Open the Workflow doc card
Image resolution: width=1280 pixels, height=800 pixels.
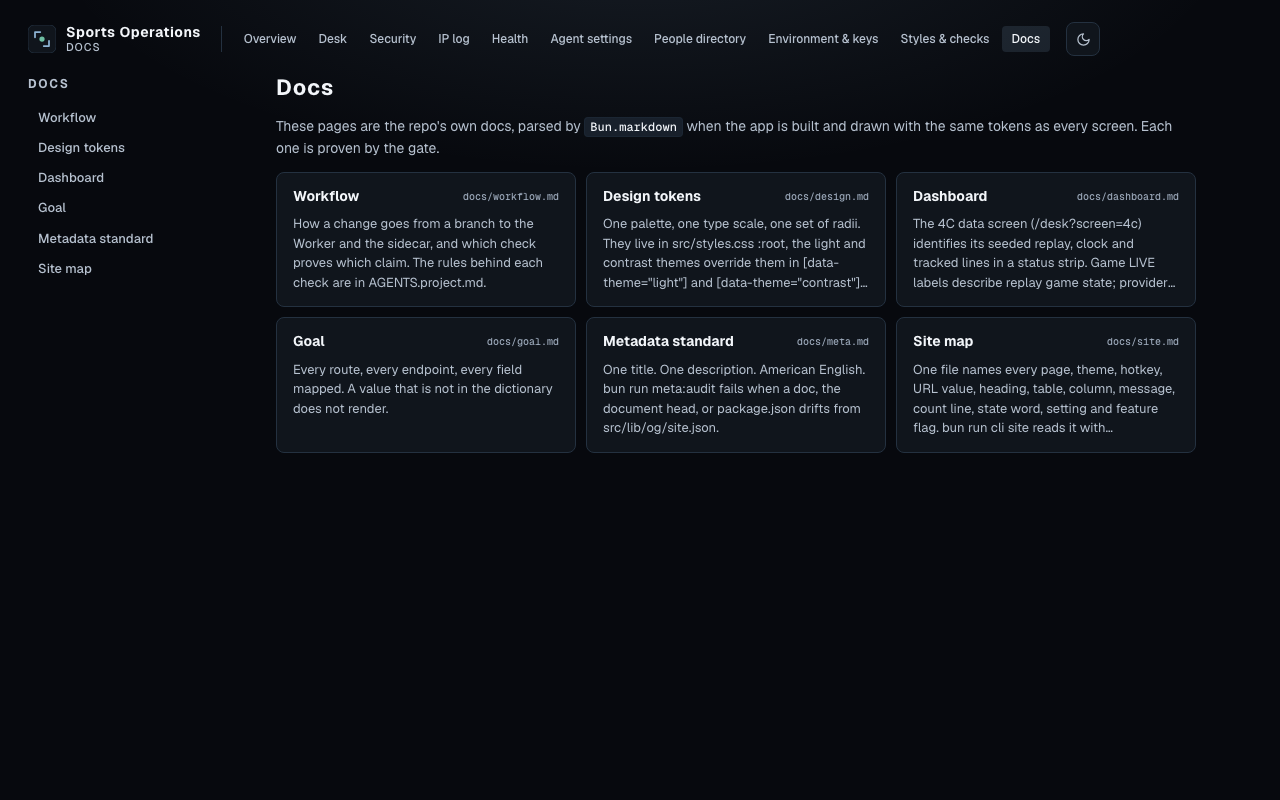[x=426, y=240]
